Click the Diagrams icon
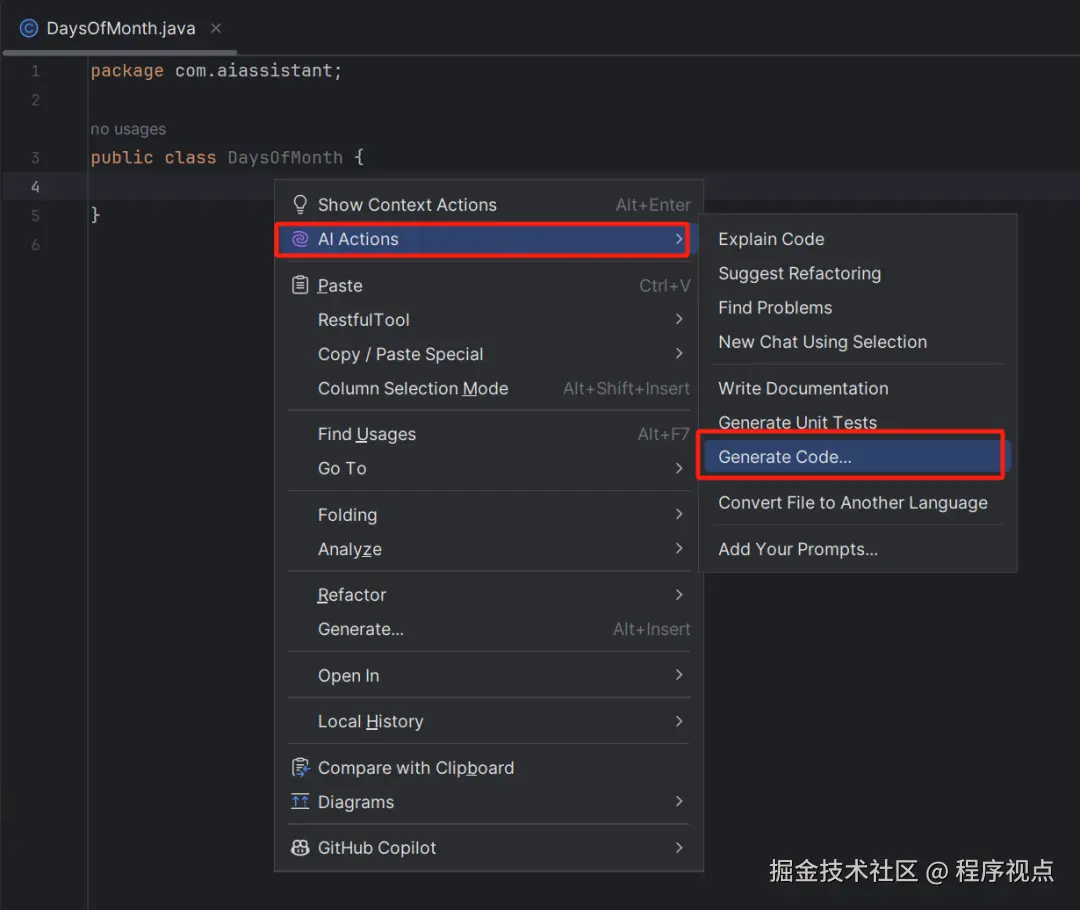The height and width of the screenshot is (910, 1080). (300, 802)
